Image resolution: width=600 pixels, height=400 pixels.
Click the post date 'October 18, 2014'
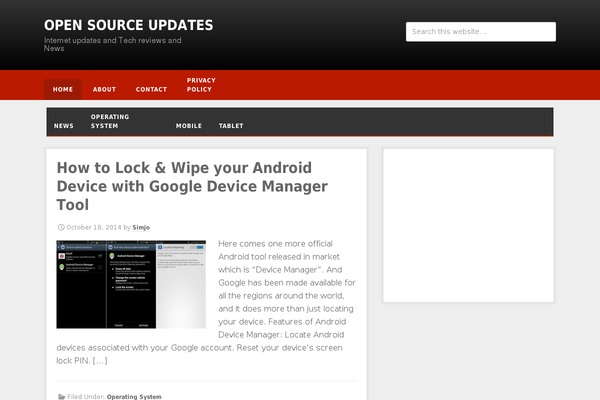[x=94, y=227]
